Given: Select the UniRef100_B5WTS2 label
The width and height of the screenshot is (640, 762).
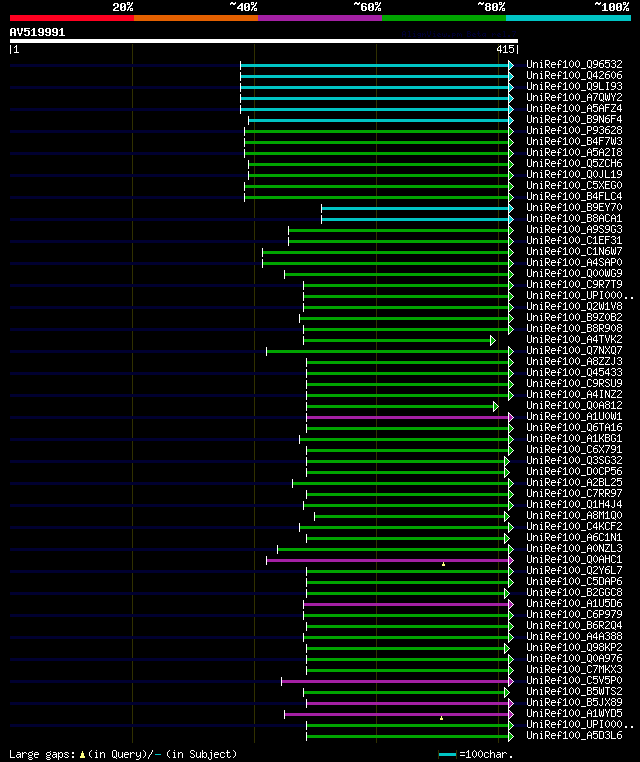Looking at the screenshot, I should (x=574, y=692).
